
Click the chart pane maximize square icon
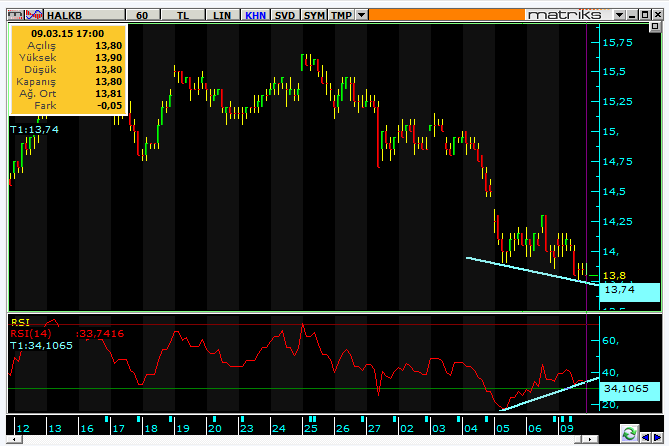655,27
